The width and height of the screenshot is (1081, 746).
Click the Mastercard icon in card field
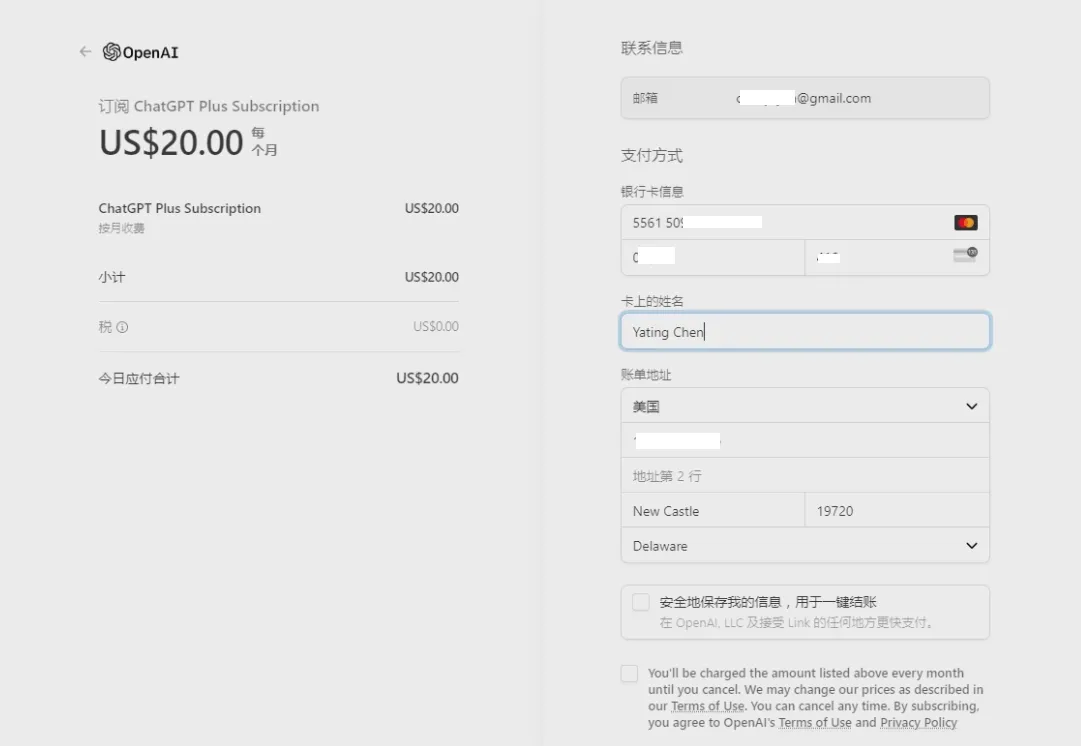965,223
